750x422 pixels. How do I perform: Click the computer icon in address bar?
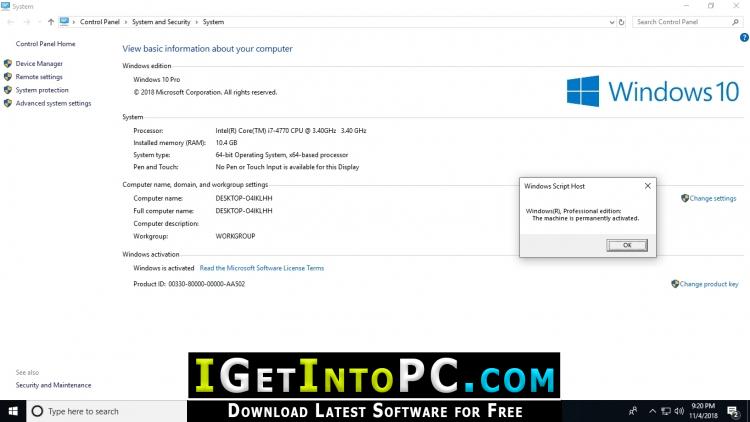coord(64,22)
